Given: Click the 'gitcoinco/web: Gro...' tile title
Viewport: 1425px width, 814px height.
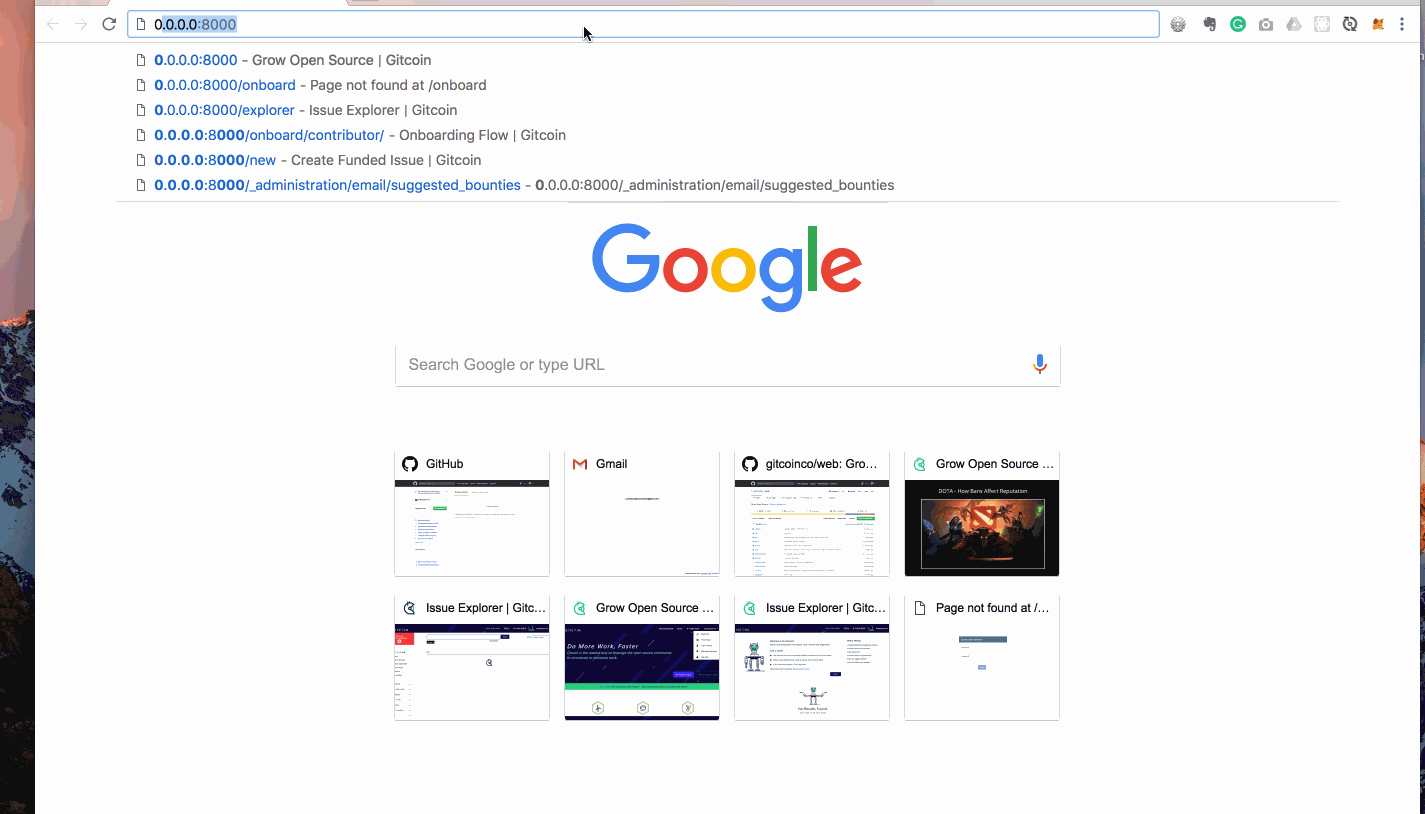Looking at the screenshot, I should [x=821, y=464].
